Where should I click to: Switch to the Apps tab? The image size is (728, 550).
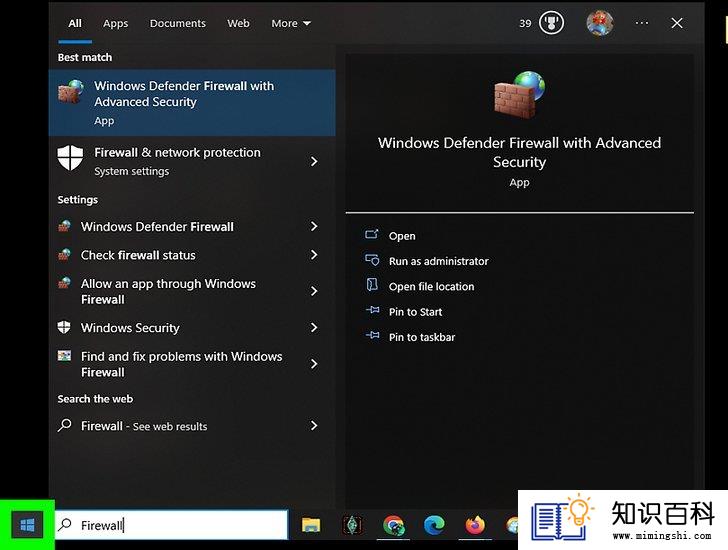pyautogui.click(x=116, y=23)
